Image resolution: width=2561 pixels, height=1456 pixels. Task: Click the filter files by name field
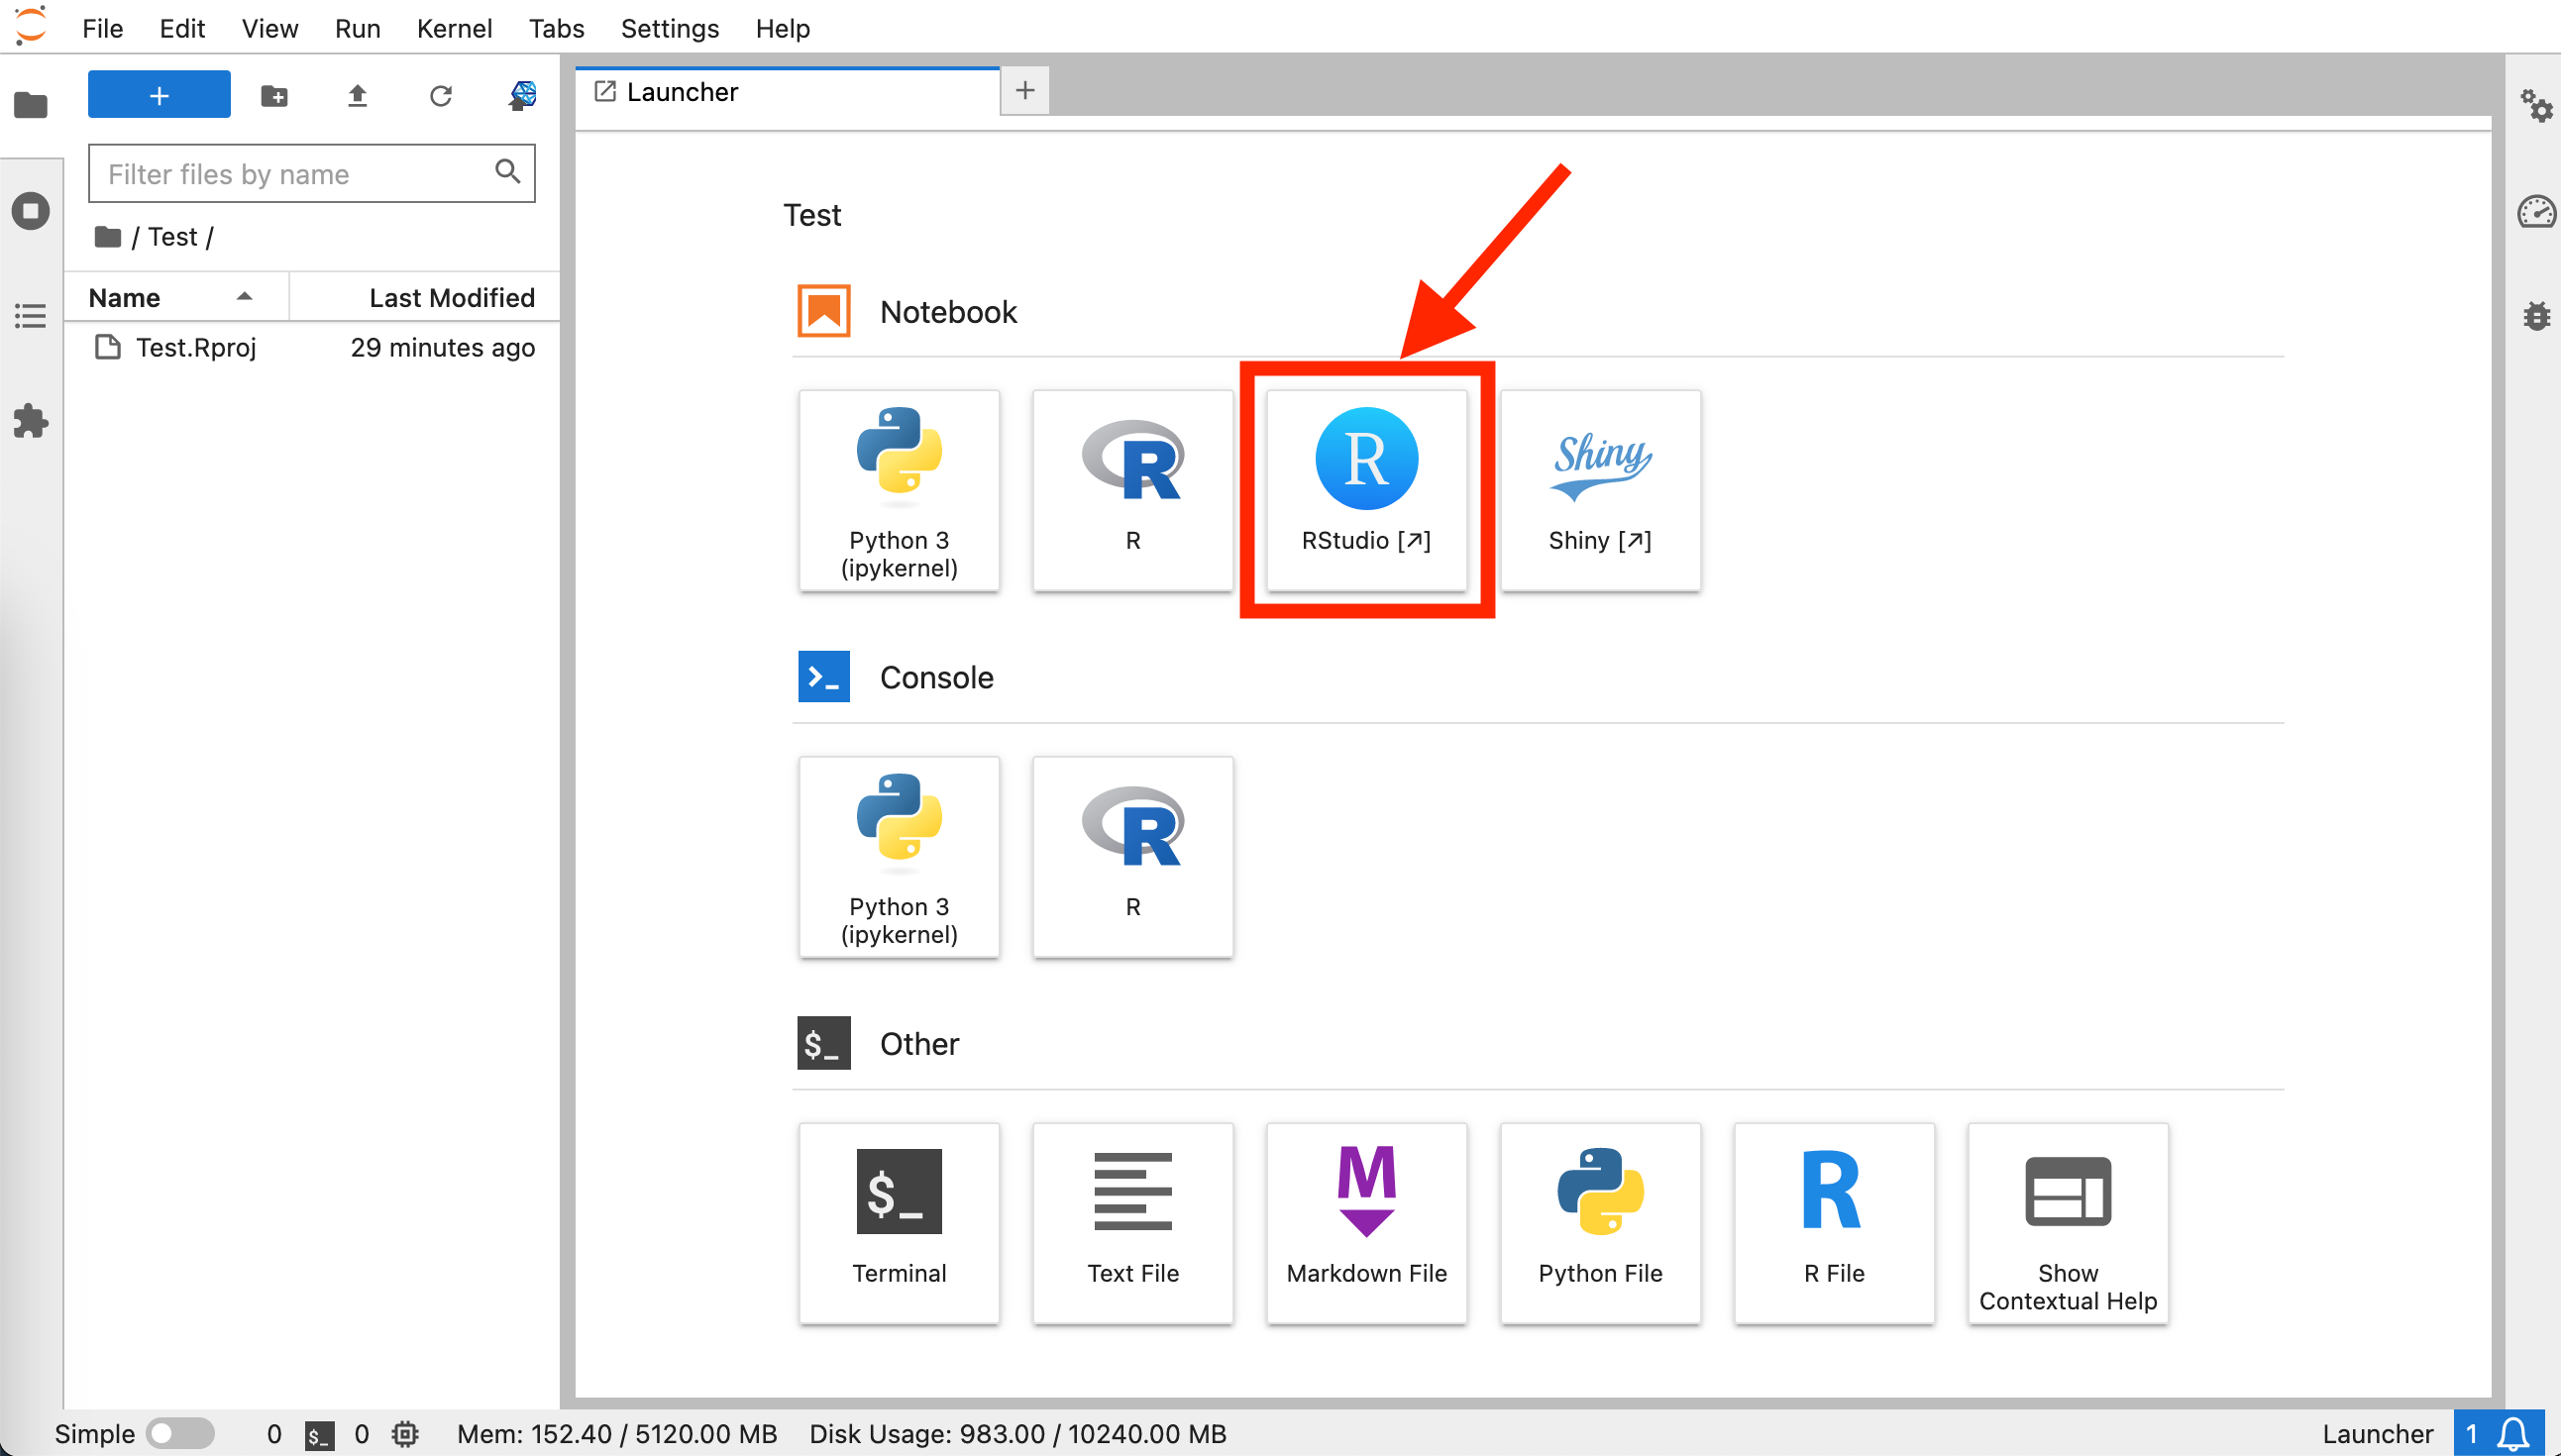[312, 174]
